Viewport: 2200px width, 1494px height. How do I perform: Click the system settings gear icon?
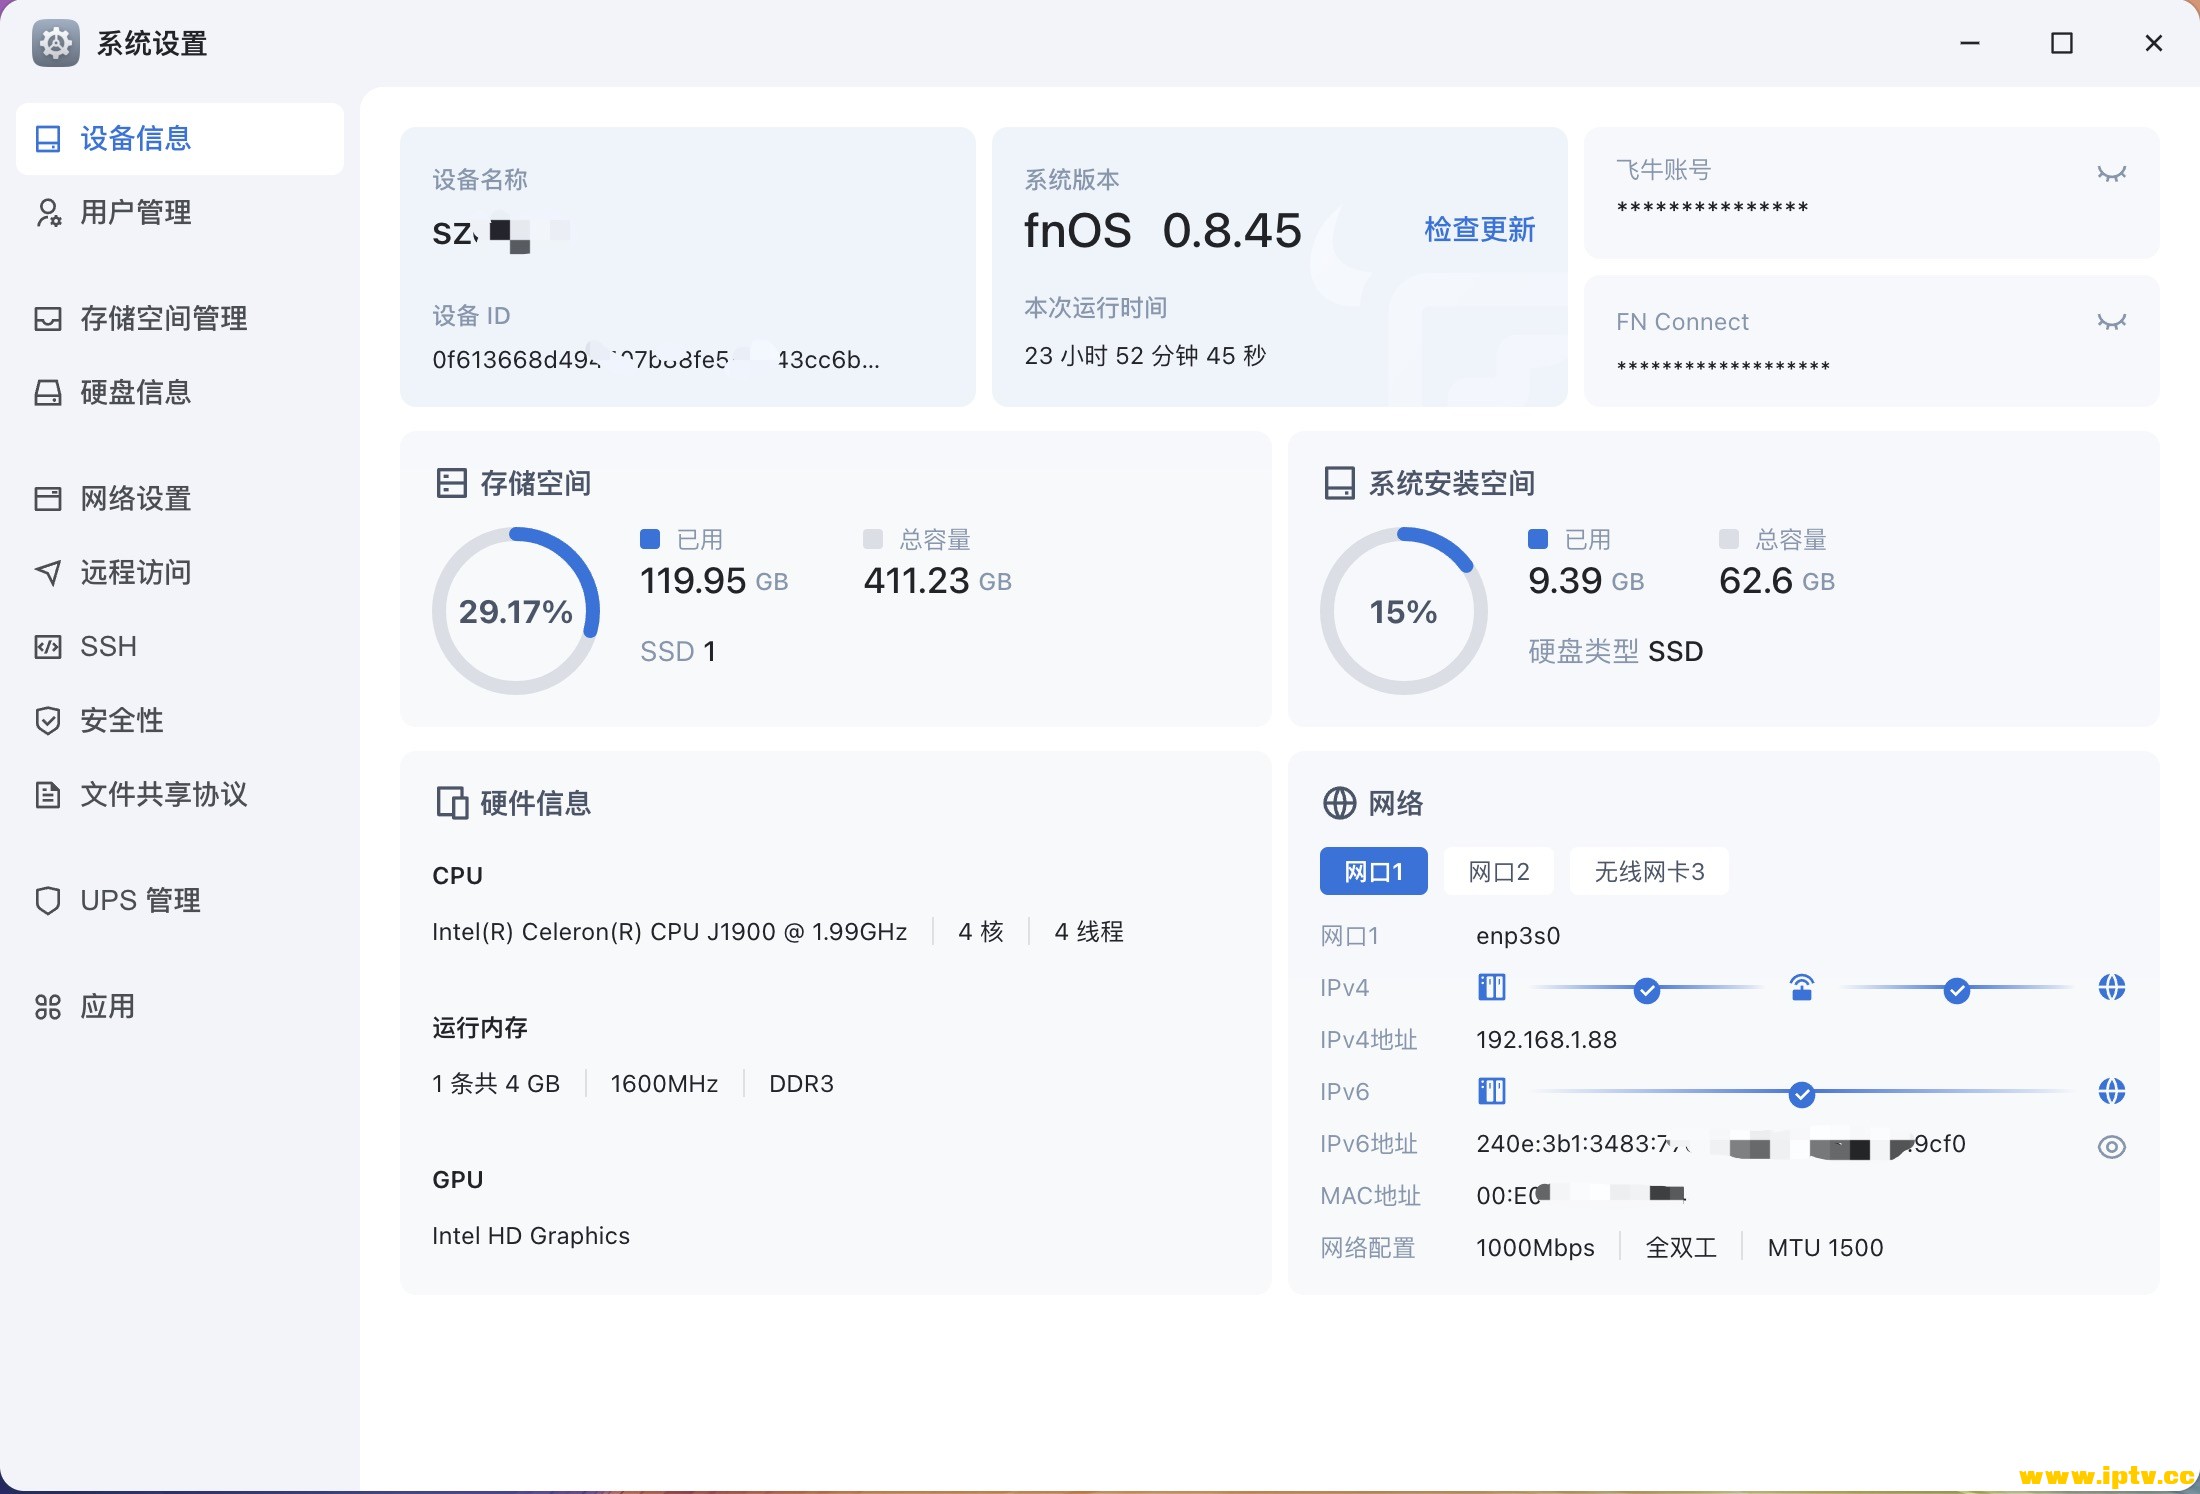[56, 43]
